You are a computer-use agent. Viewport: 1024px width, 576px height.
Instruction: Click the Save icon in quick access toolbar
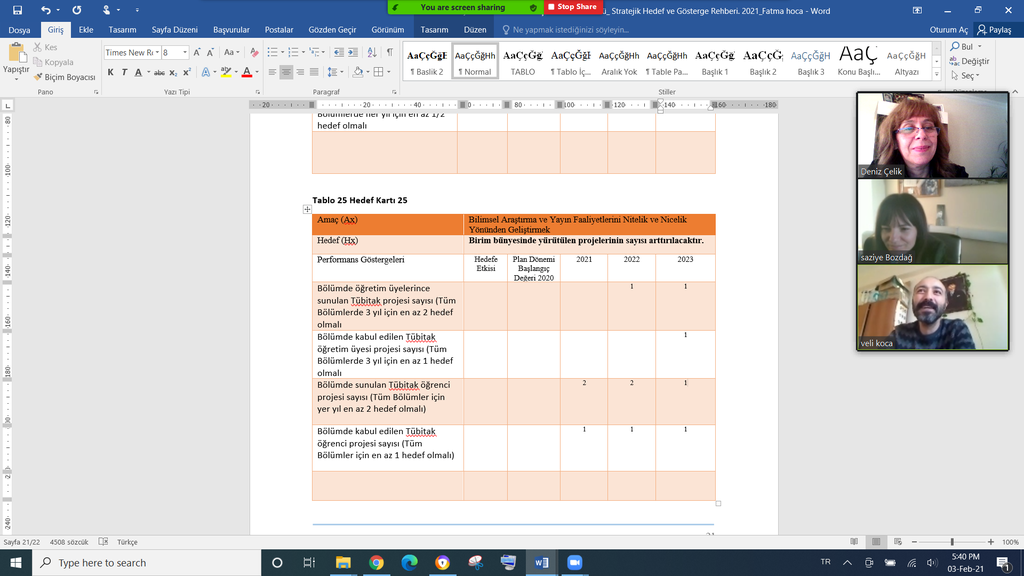coord(19,9)
